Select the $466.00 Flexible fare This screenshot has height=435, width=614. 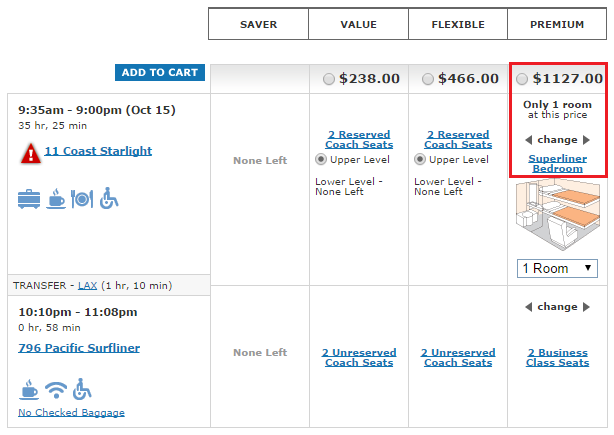click(429, 79)
